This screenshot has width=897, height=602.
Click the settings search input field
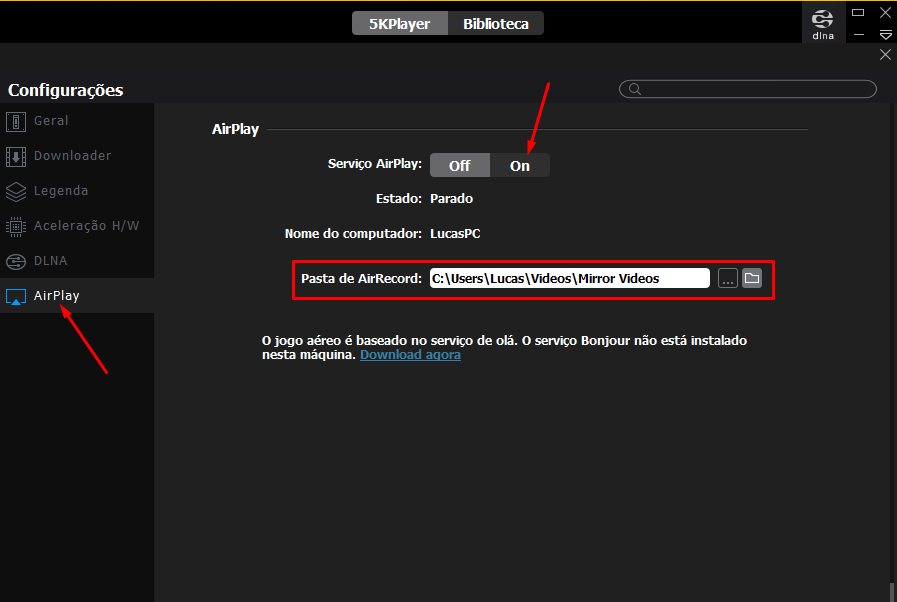pyautogui.click(x=756, y=89)
